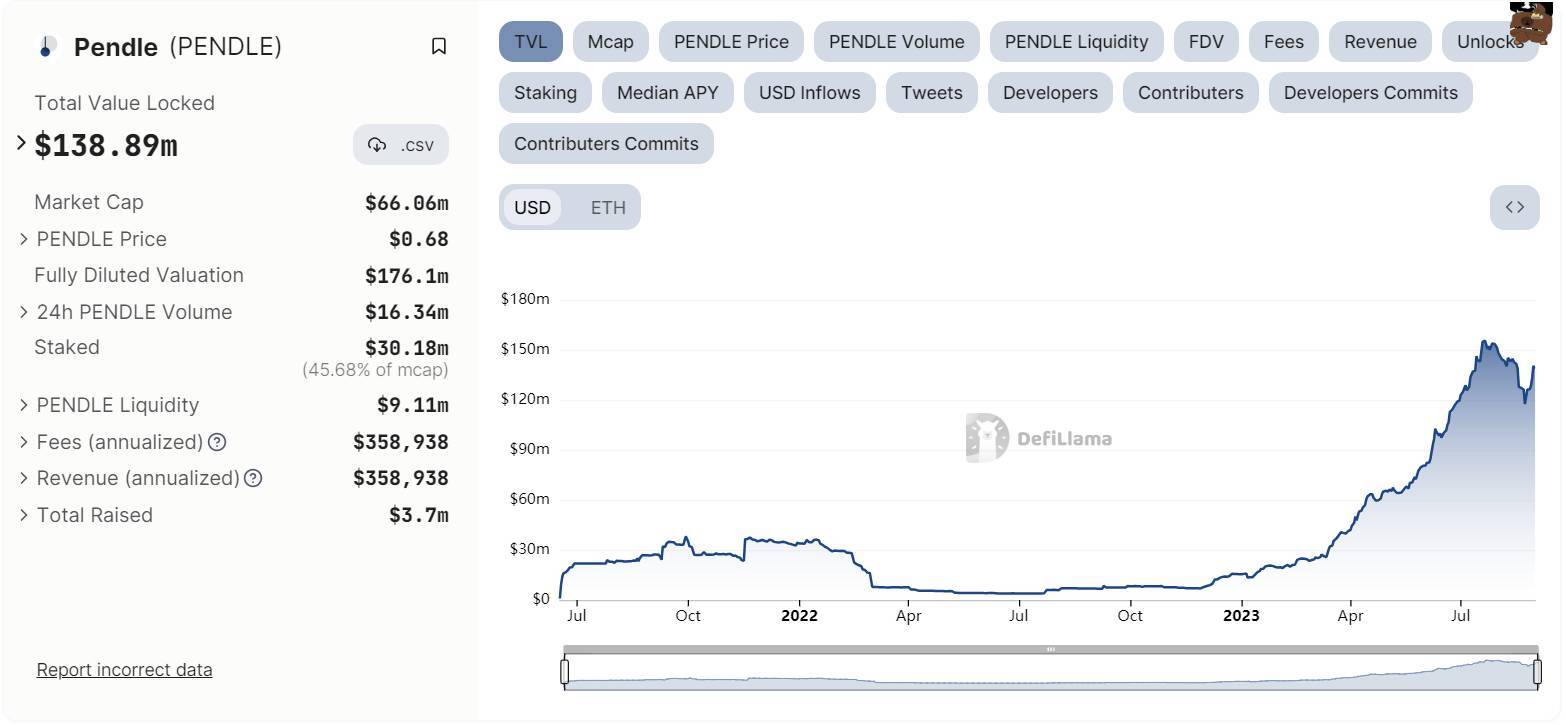Image resolution: width=1566 pixels, height=725 pixels.
Task: Bookmark the Pendle protocol
Action: coord(438,46)
